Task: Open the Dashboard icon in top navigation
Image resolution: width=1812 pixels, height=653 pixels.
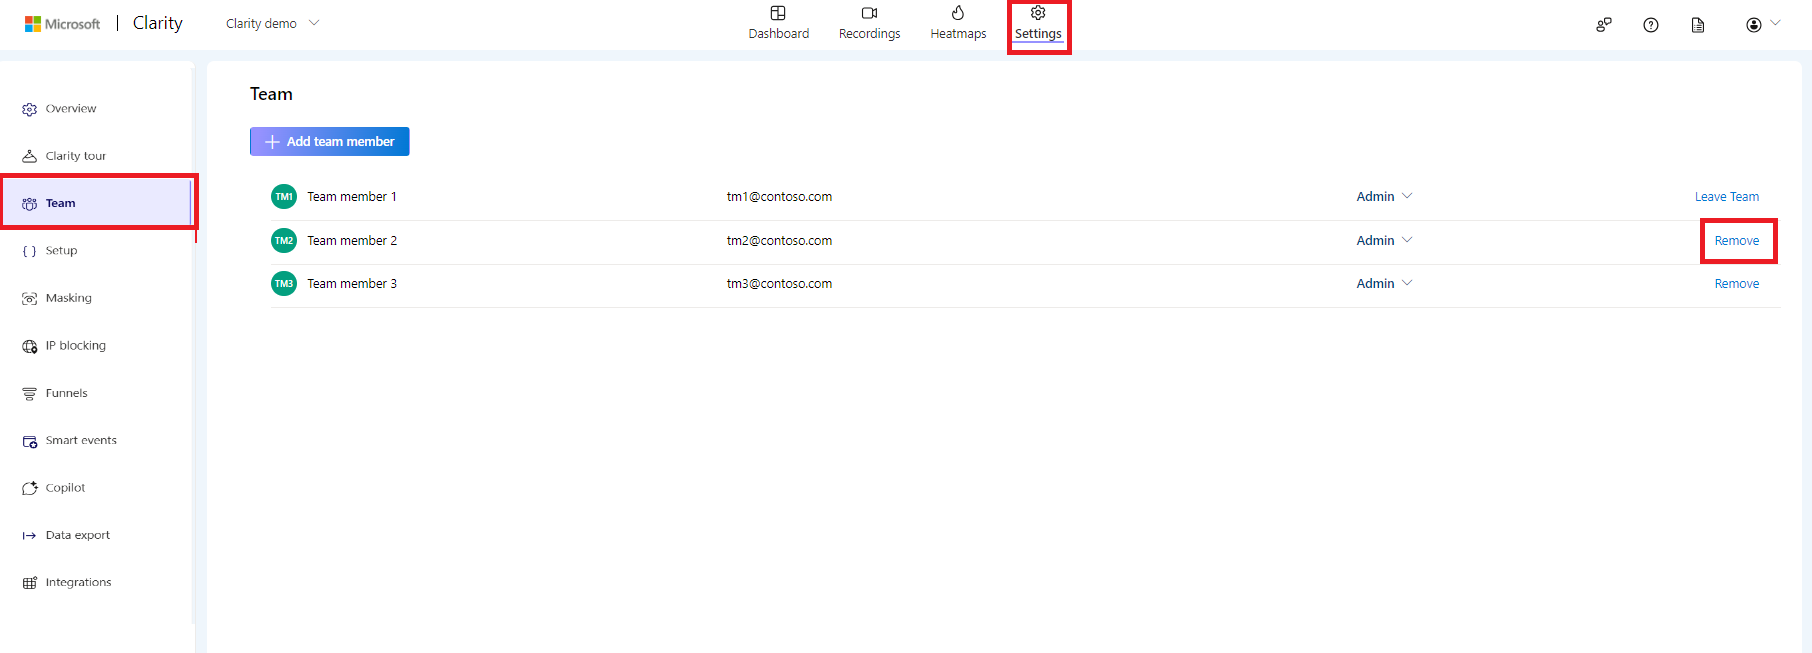Action: (778, 13)
